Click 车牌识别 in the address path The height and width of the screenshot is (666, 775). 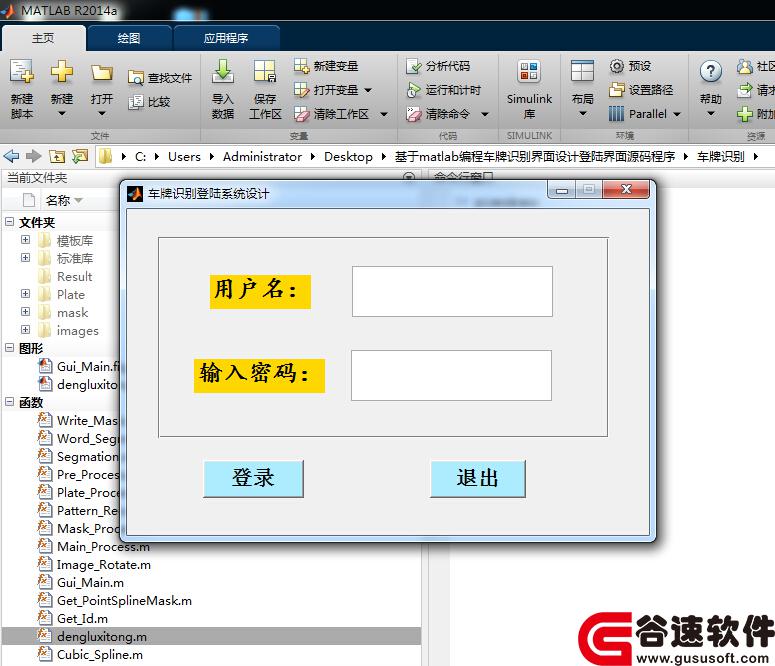[x=720, y=157]
